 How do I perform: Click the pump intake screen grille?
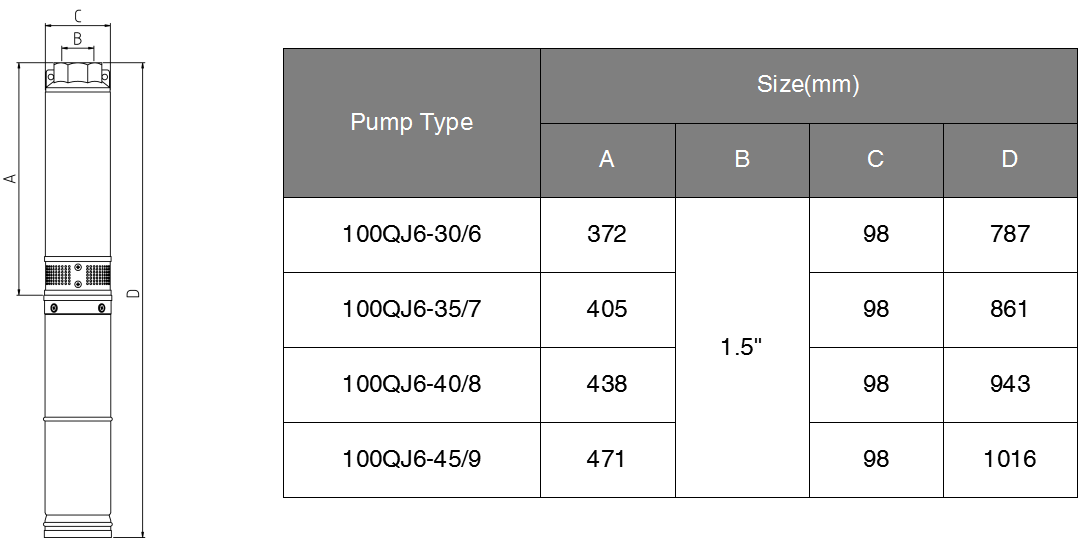pyautogui.click(x=78, y=275)
